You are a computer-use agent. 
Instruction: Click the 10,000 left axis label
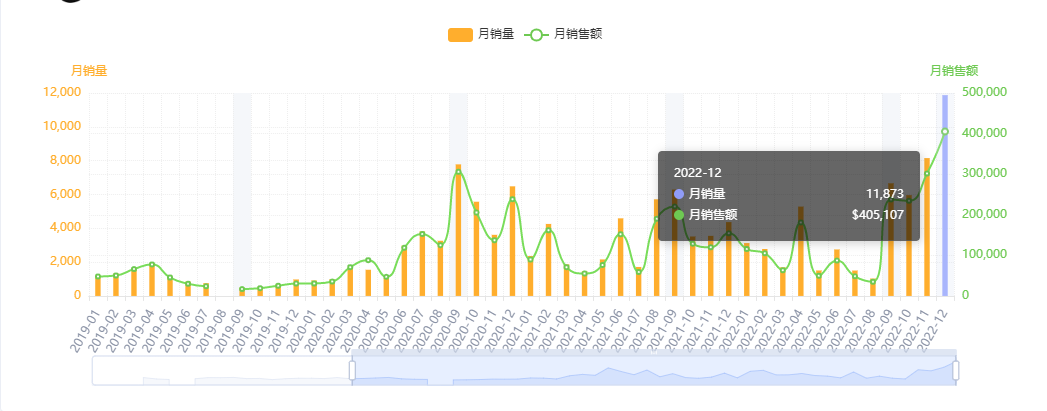click(61, 126)
